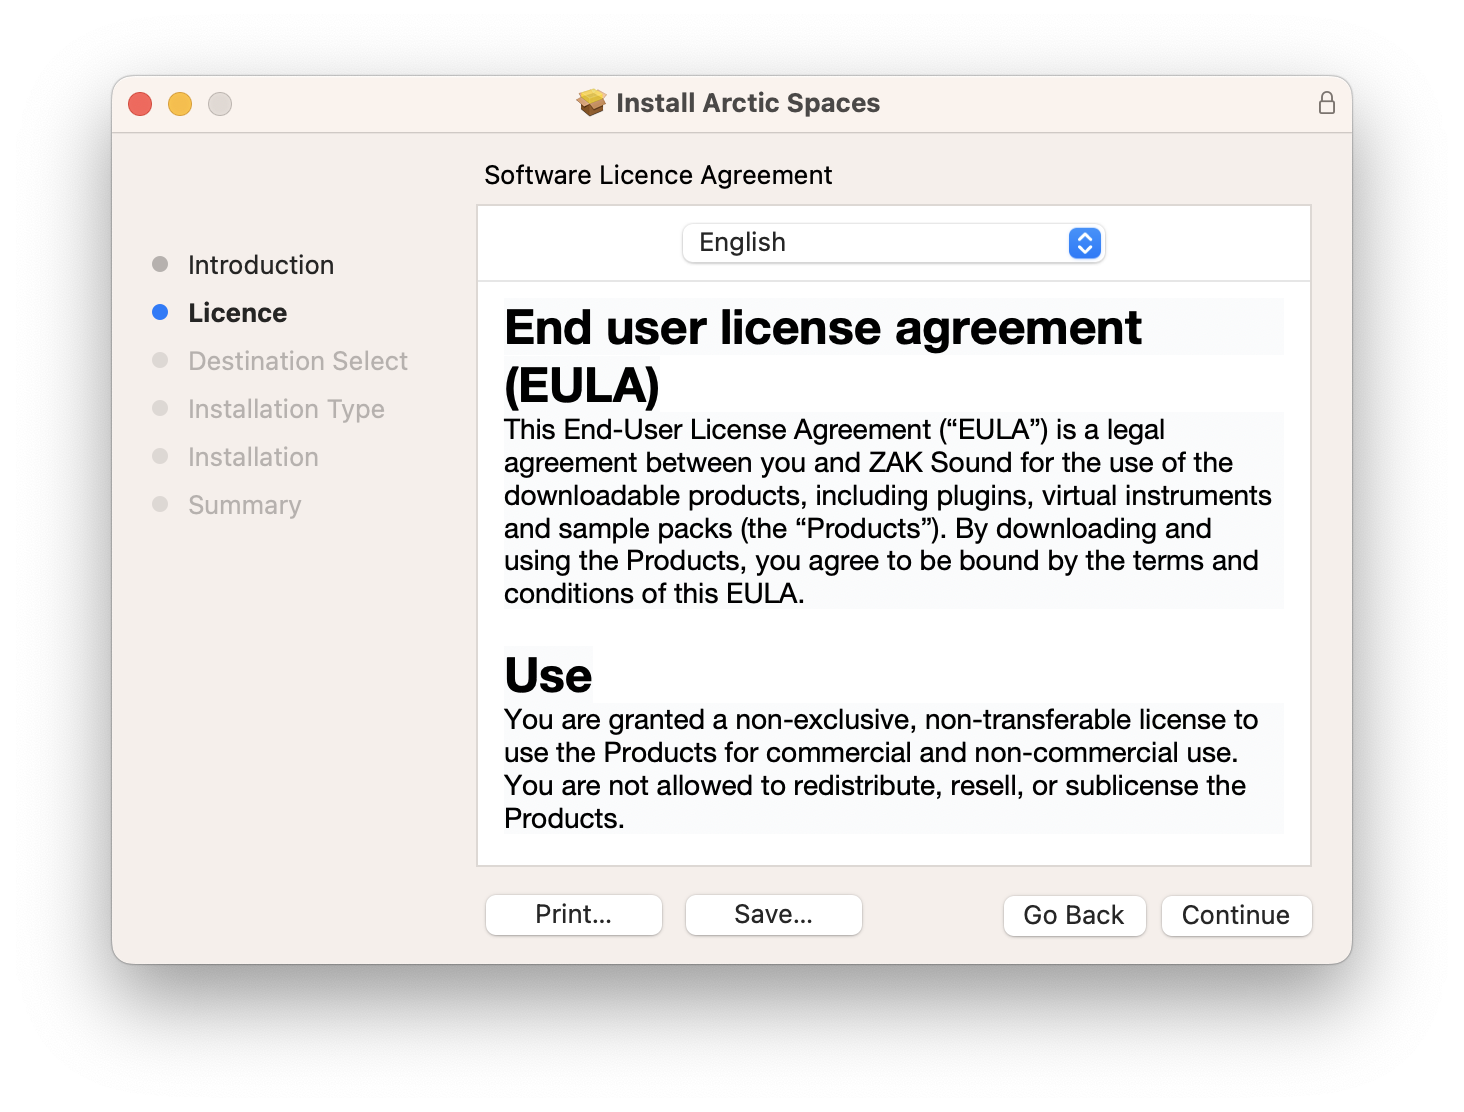Screen dimensions: 1464x1112
Task: Click the package icon beside Install Arctic Spaces
Action: coord(592,103)
